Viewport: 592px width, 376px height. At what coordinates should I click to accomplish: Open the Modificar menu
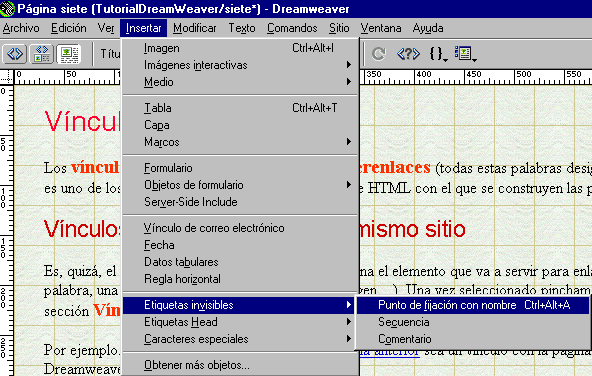point(195,28)
